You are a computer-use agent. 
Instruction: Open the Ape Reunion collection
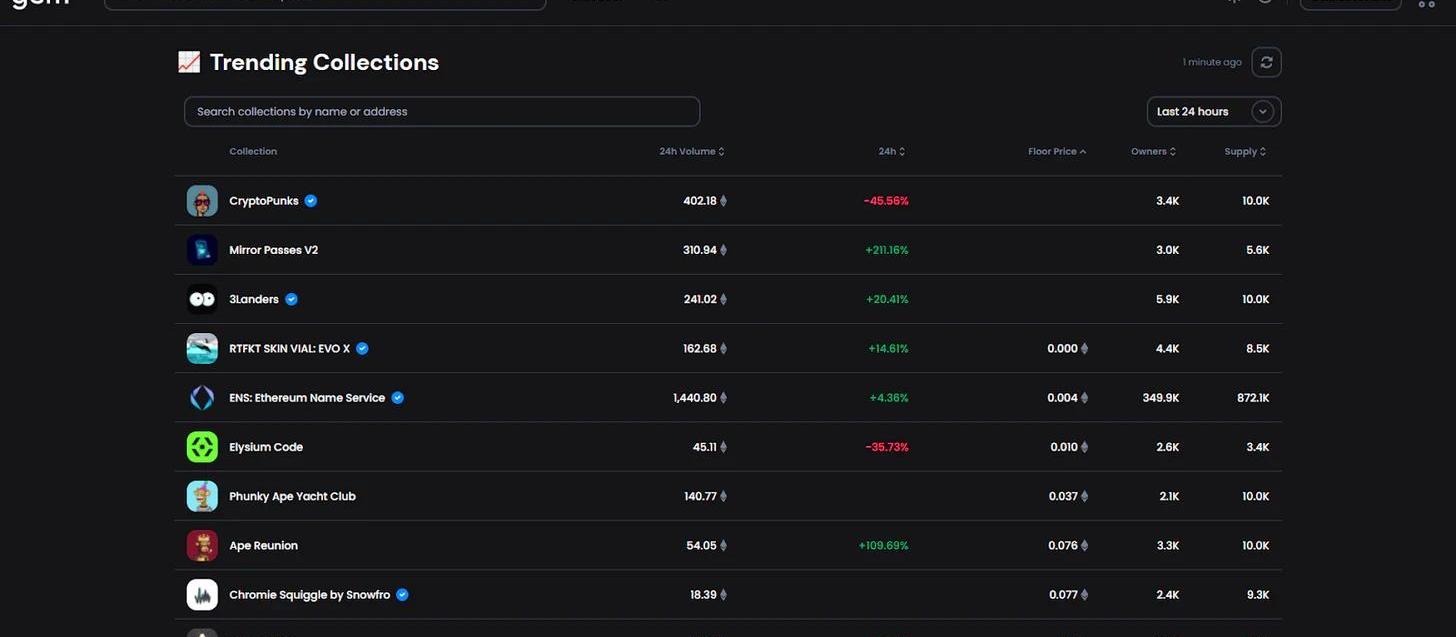pyautogui.click(x=264, y=545)
